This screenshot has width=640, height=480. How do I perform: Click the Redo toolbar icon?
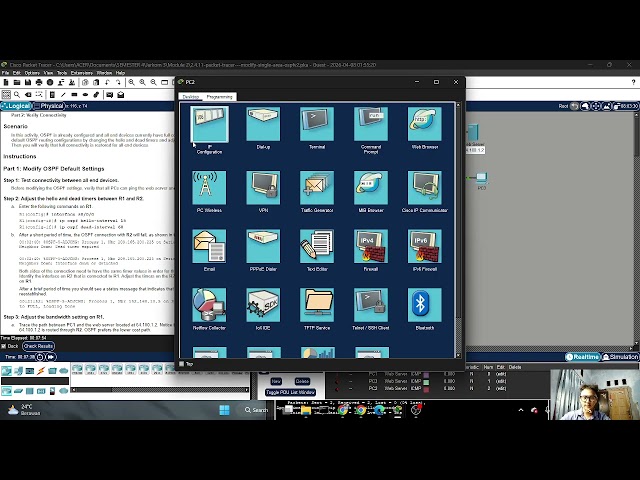tap(118, 82)
